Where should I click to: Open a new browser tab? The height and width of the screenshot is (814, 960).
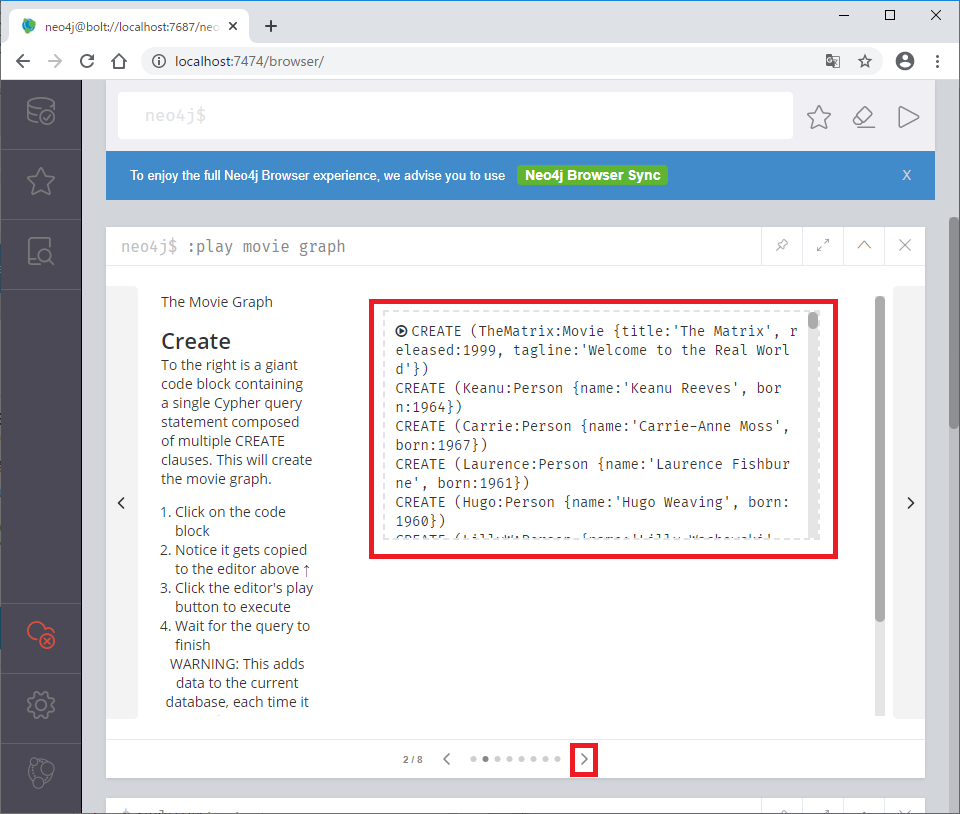pos(271,26)
